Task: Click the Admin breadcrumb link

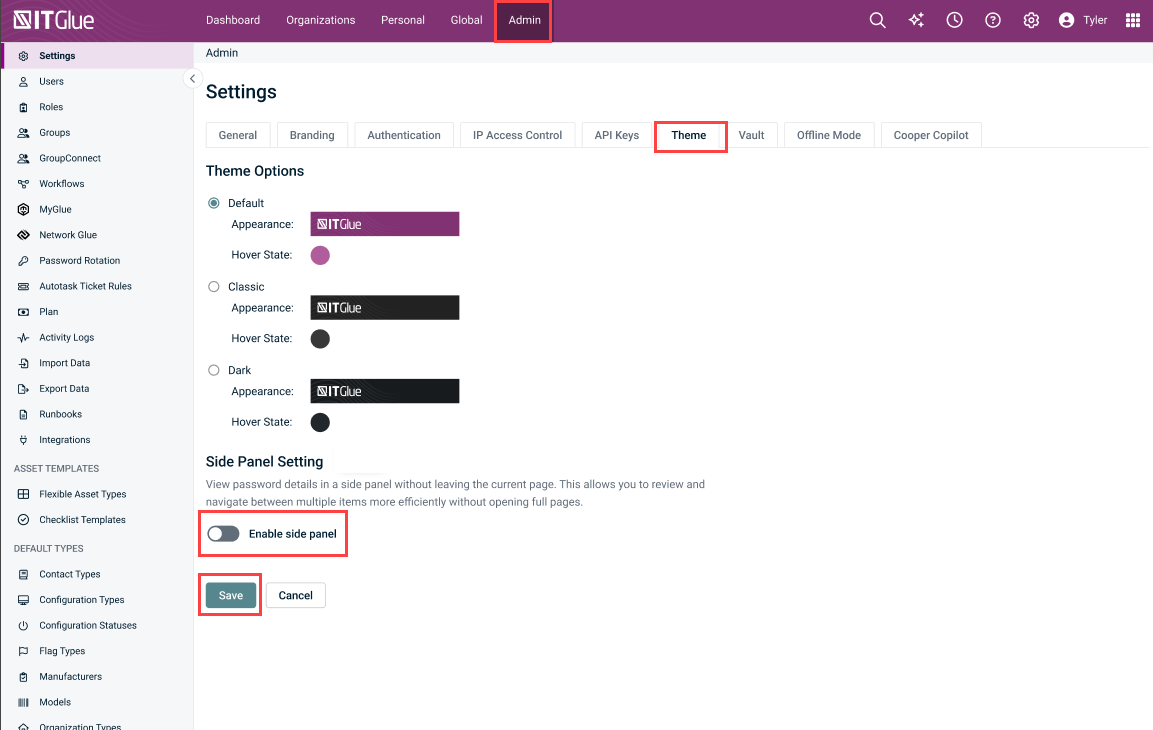Action: tap(222, 53)
